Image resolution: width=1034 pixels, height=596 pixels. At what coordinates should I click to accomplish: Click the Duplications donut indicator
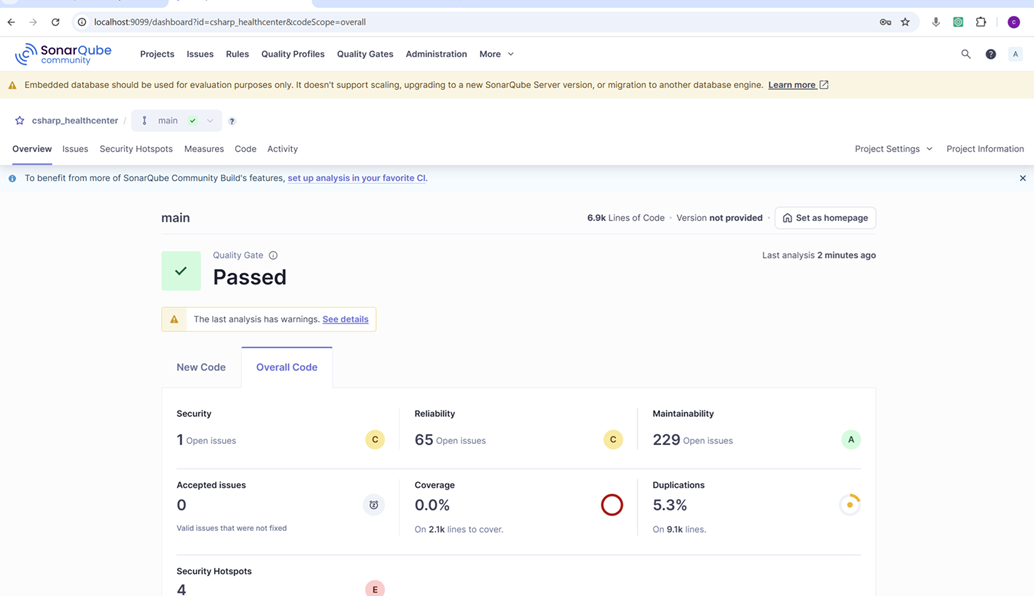tap(849, 505)
